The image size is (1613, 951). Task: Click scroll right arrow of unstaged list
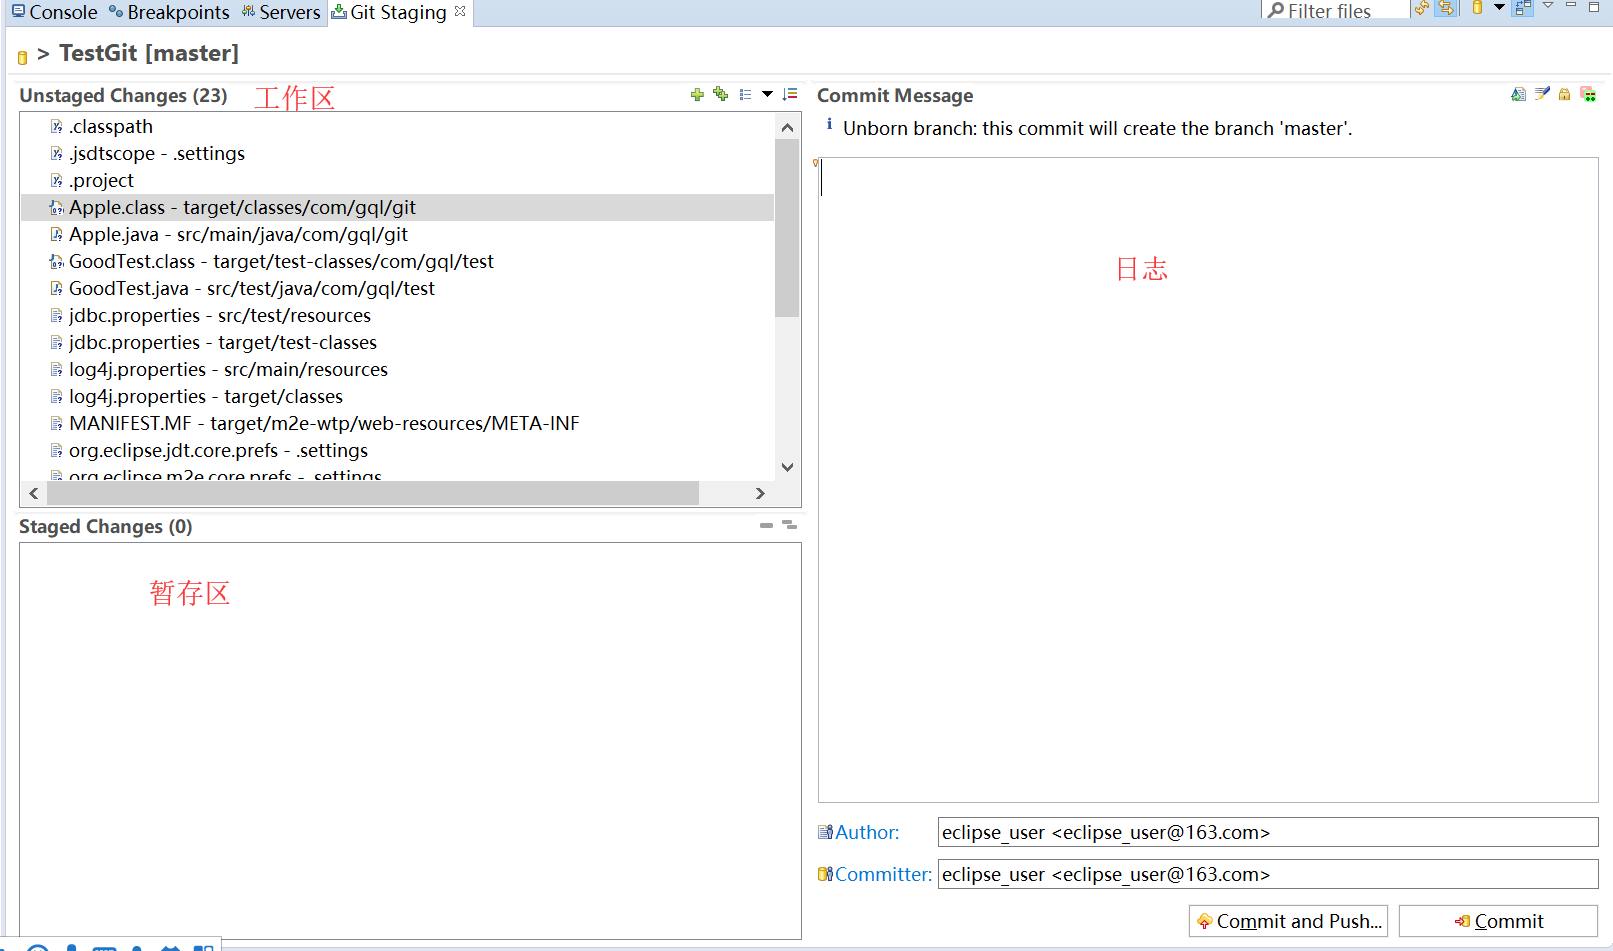point(760,493)
